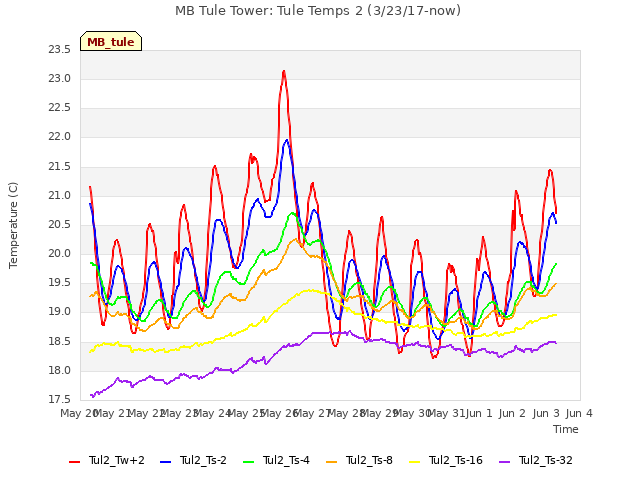Click the 20.5 y-axis tick label
The width and height of the screenshot is (640, 480).
pyautogui.click(x=60, y=224)
